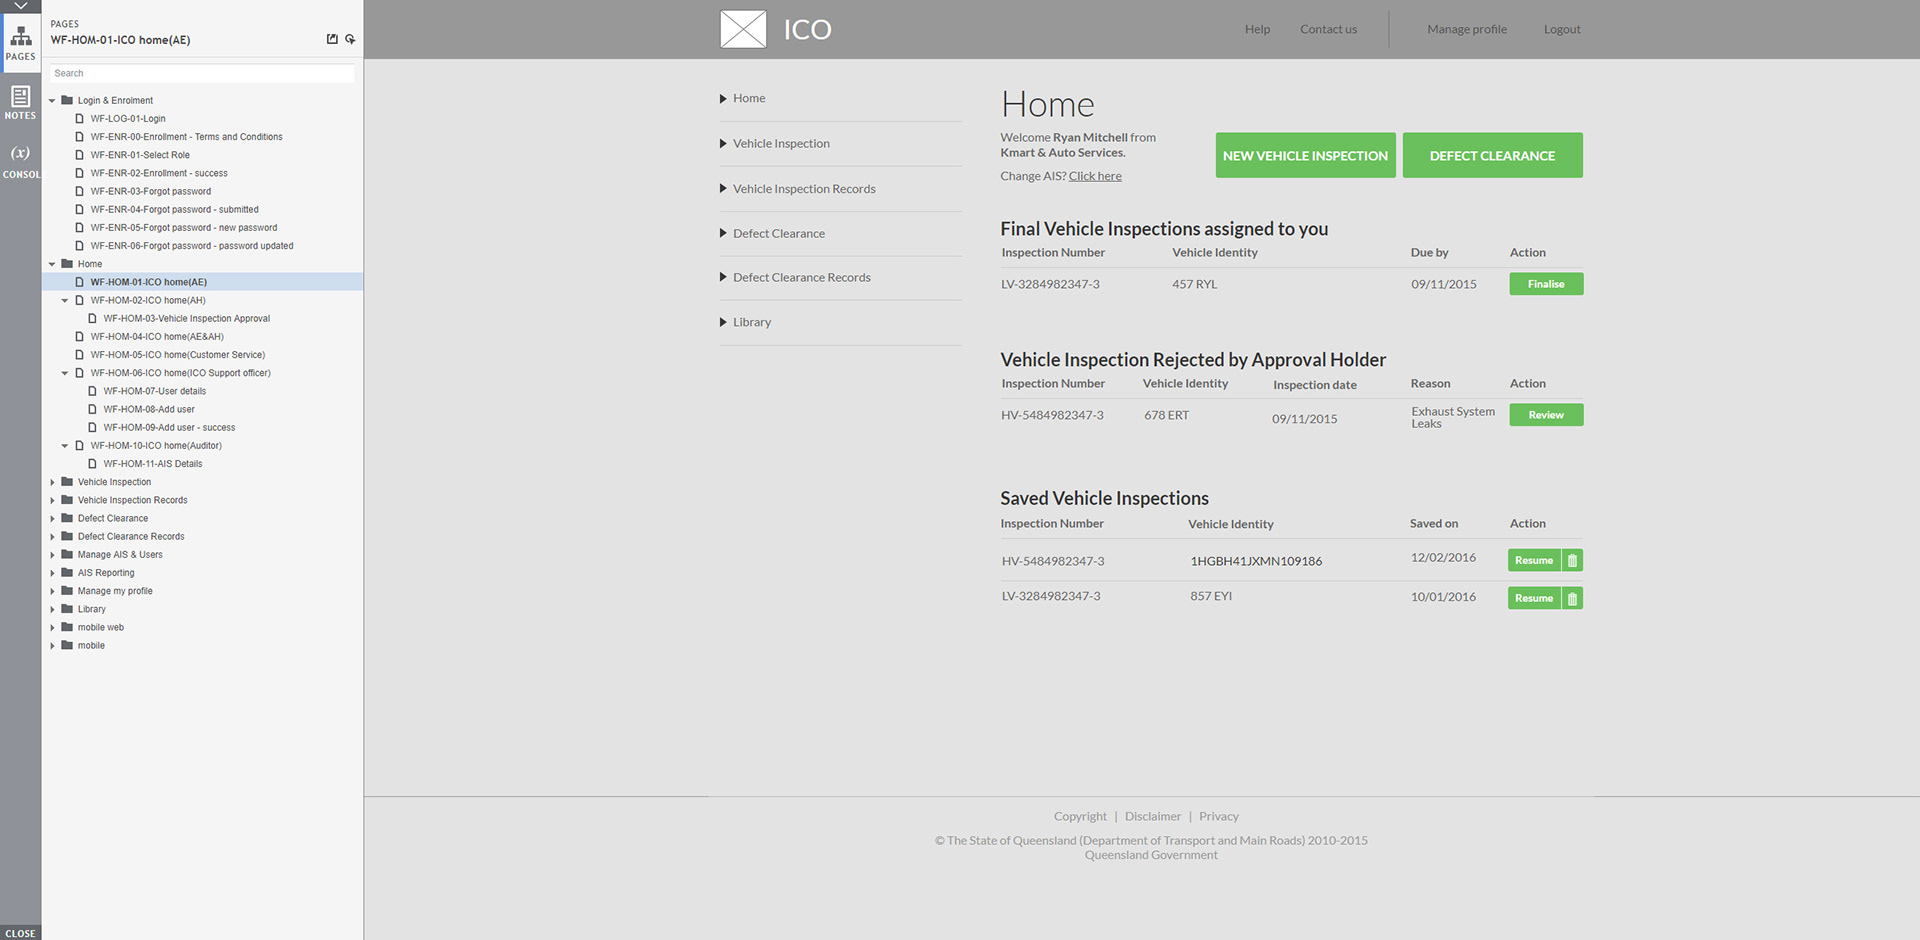The image size is (1920, 940).
Task: Open Contact us in header
Action: point(1328,29)
